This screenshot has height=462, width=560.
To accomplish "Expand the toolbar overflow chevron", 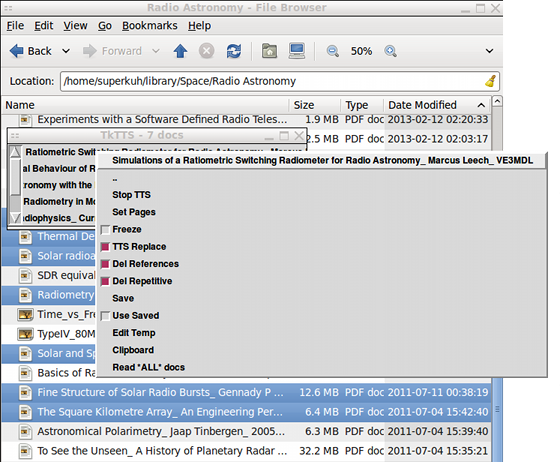I will (489, 51).
